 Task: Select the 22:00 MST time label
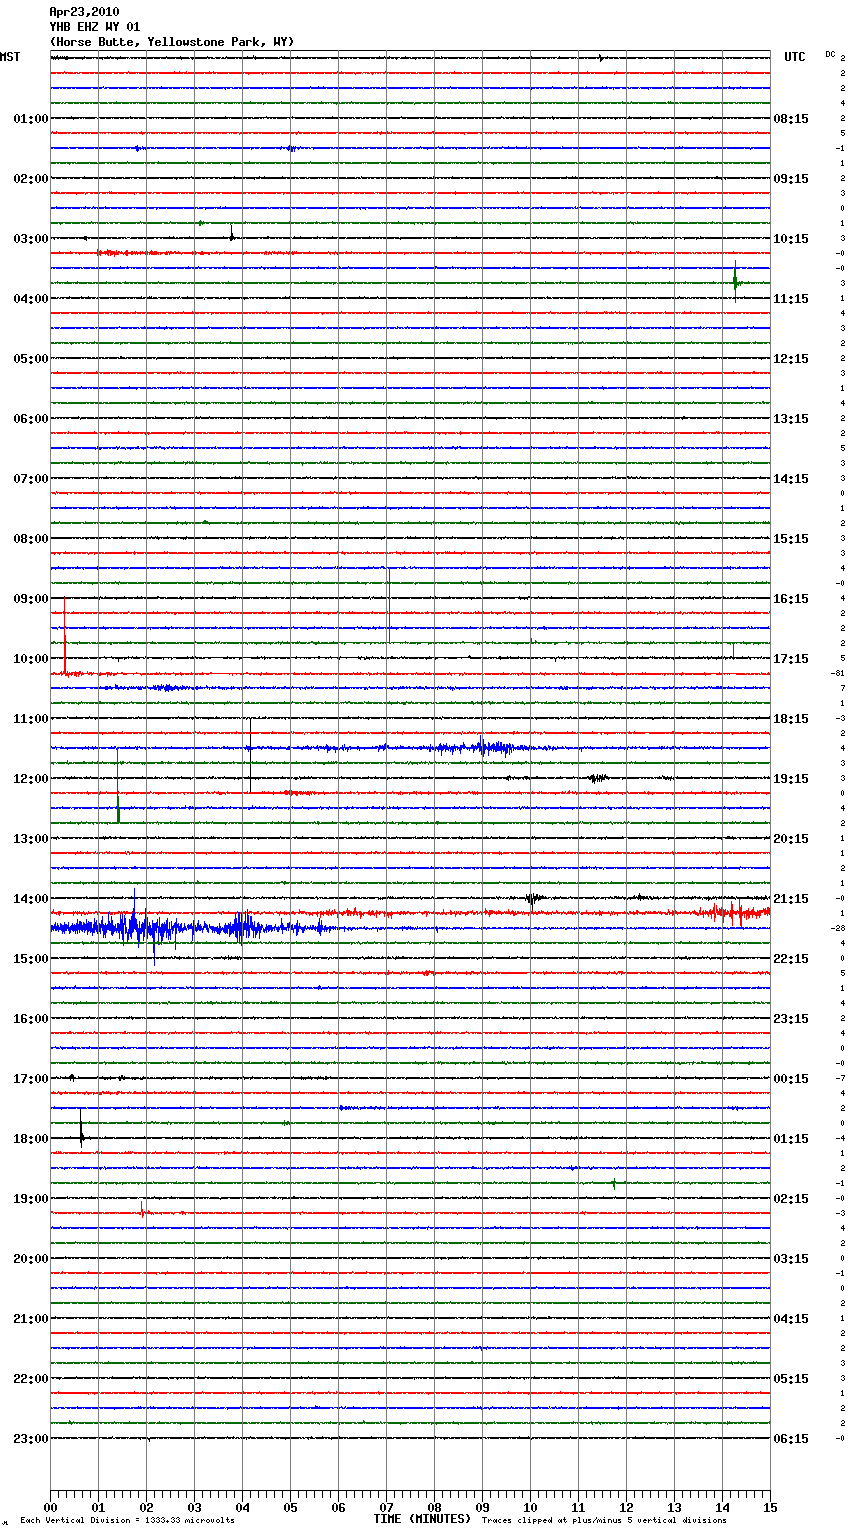pyautogui.click(x=31, y=1378)
